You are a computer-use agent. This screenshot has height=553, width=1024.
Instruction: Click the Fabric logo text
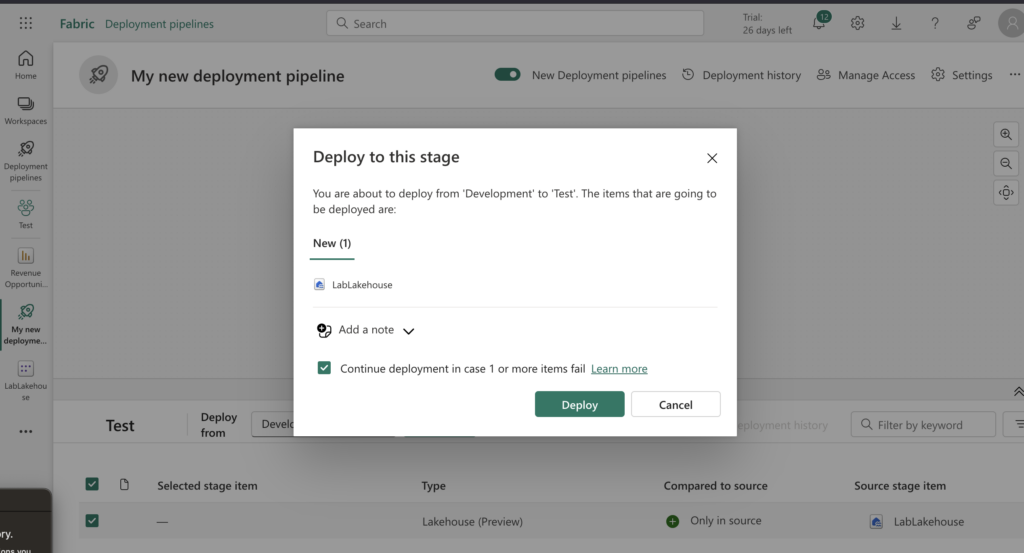77,24
